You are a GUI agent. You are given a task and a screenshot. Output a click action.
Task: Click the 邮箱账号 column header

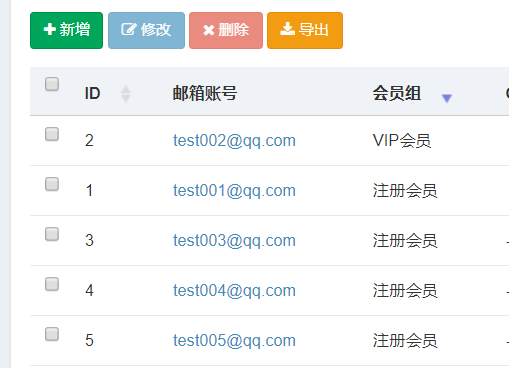pos(205,93)
